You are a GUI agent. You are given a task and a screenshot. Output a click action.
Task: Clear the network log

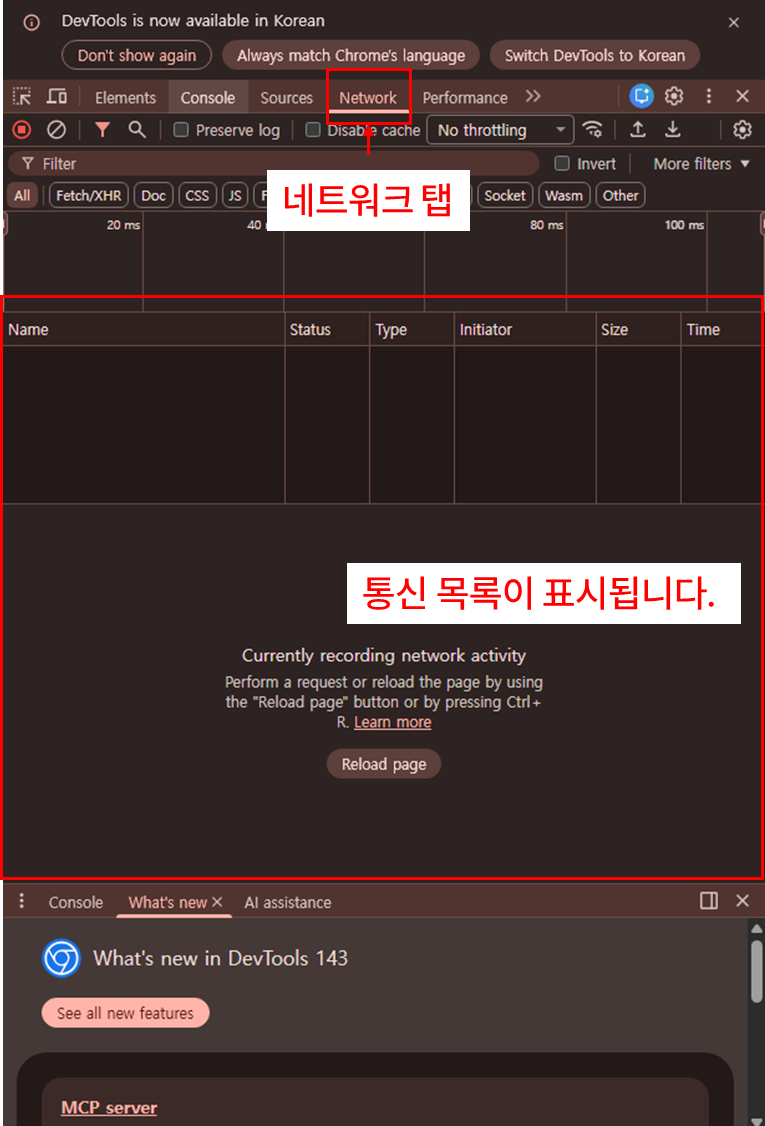point(57,129)
